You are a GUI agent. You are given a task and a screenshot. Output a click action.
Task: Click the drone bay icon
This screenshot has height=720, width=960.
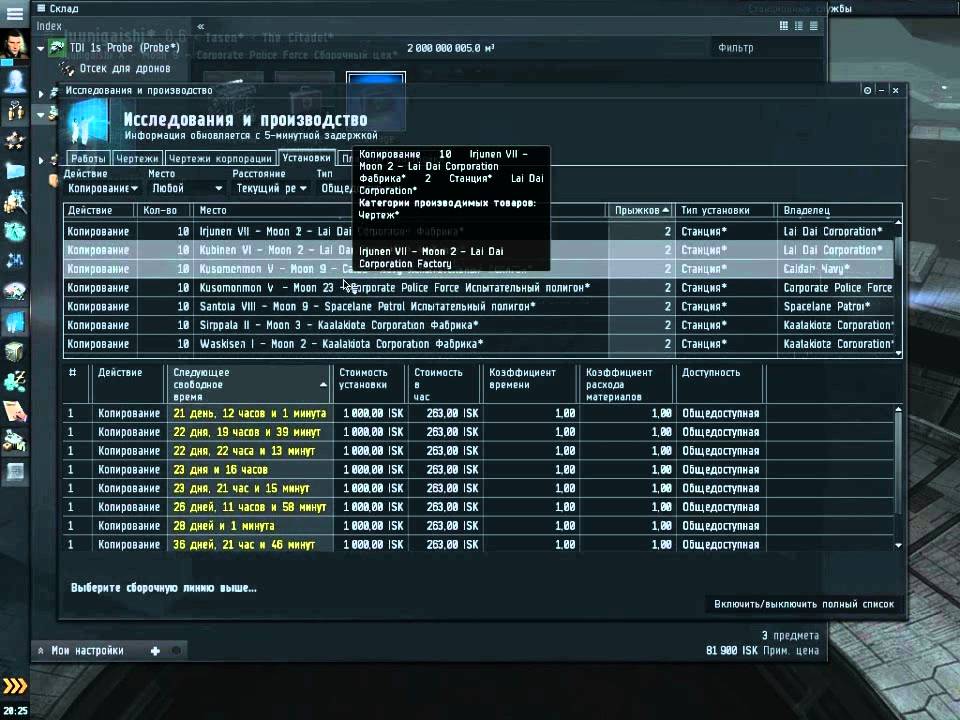click(x=67, y=69)
